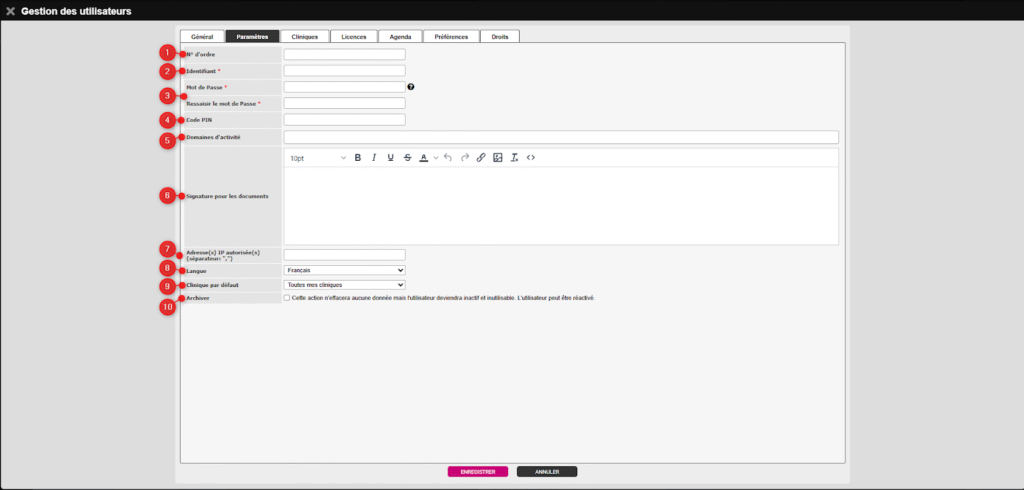Screen dimensions: 1024x490
Task: Clear formatting in signature editor
Action: point(514,158)
